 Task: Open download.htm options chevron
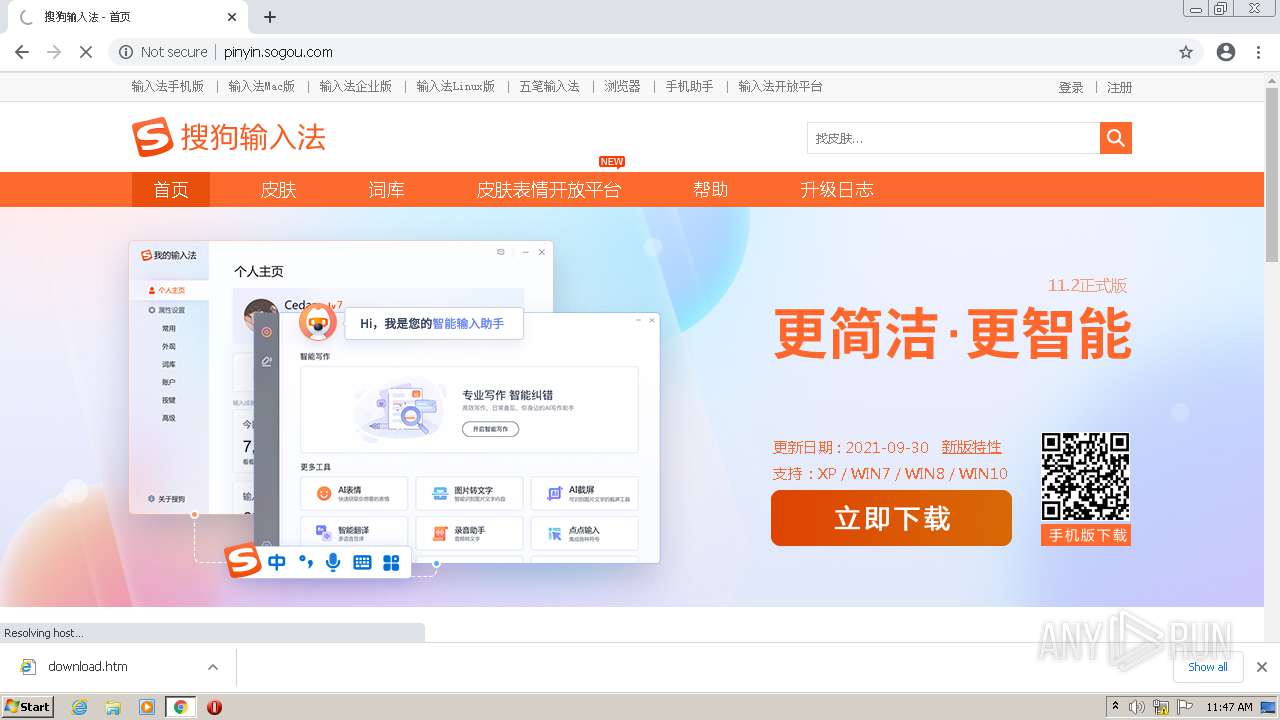(212, 667)
